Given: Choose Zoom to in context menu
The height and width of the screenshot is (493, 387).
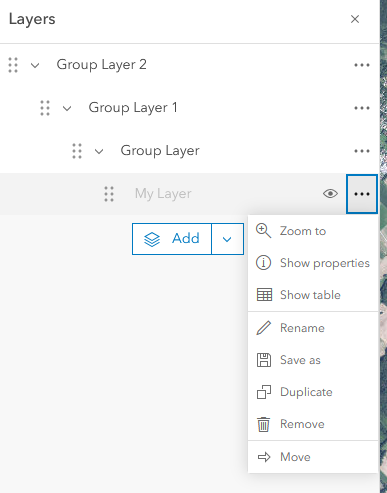Looking at the screenshot, I should click(x=313, y=231).
